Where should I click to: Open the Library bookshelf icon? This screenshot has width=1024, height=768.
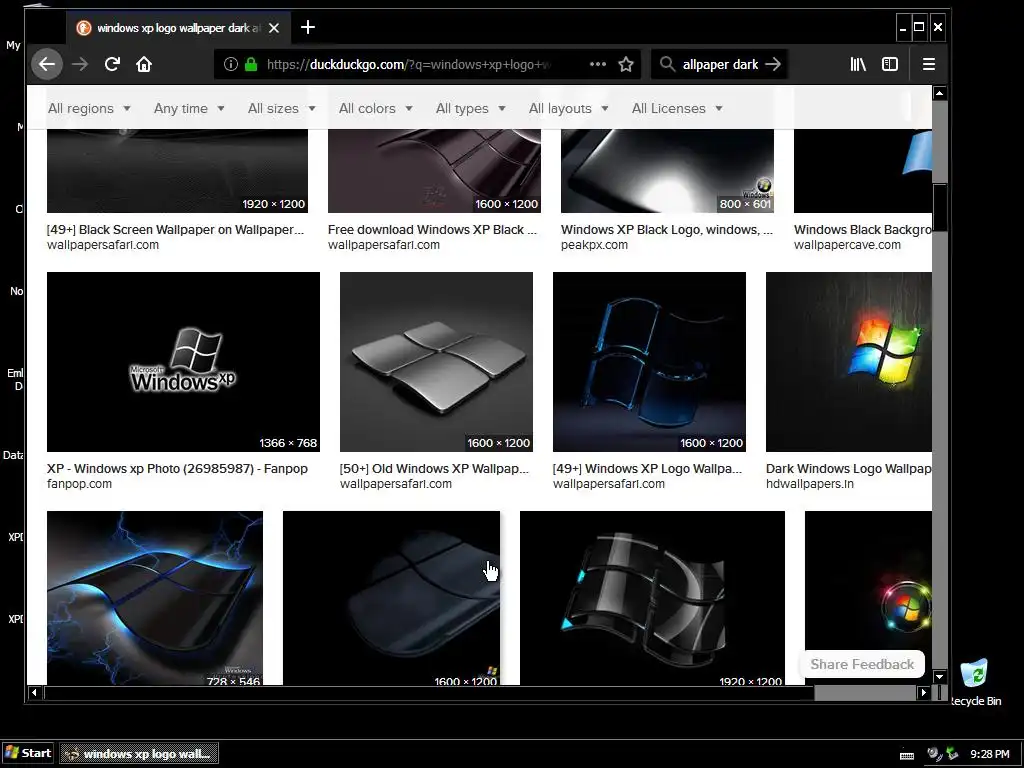[857, 64]
